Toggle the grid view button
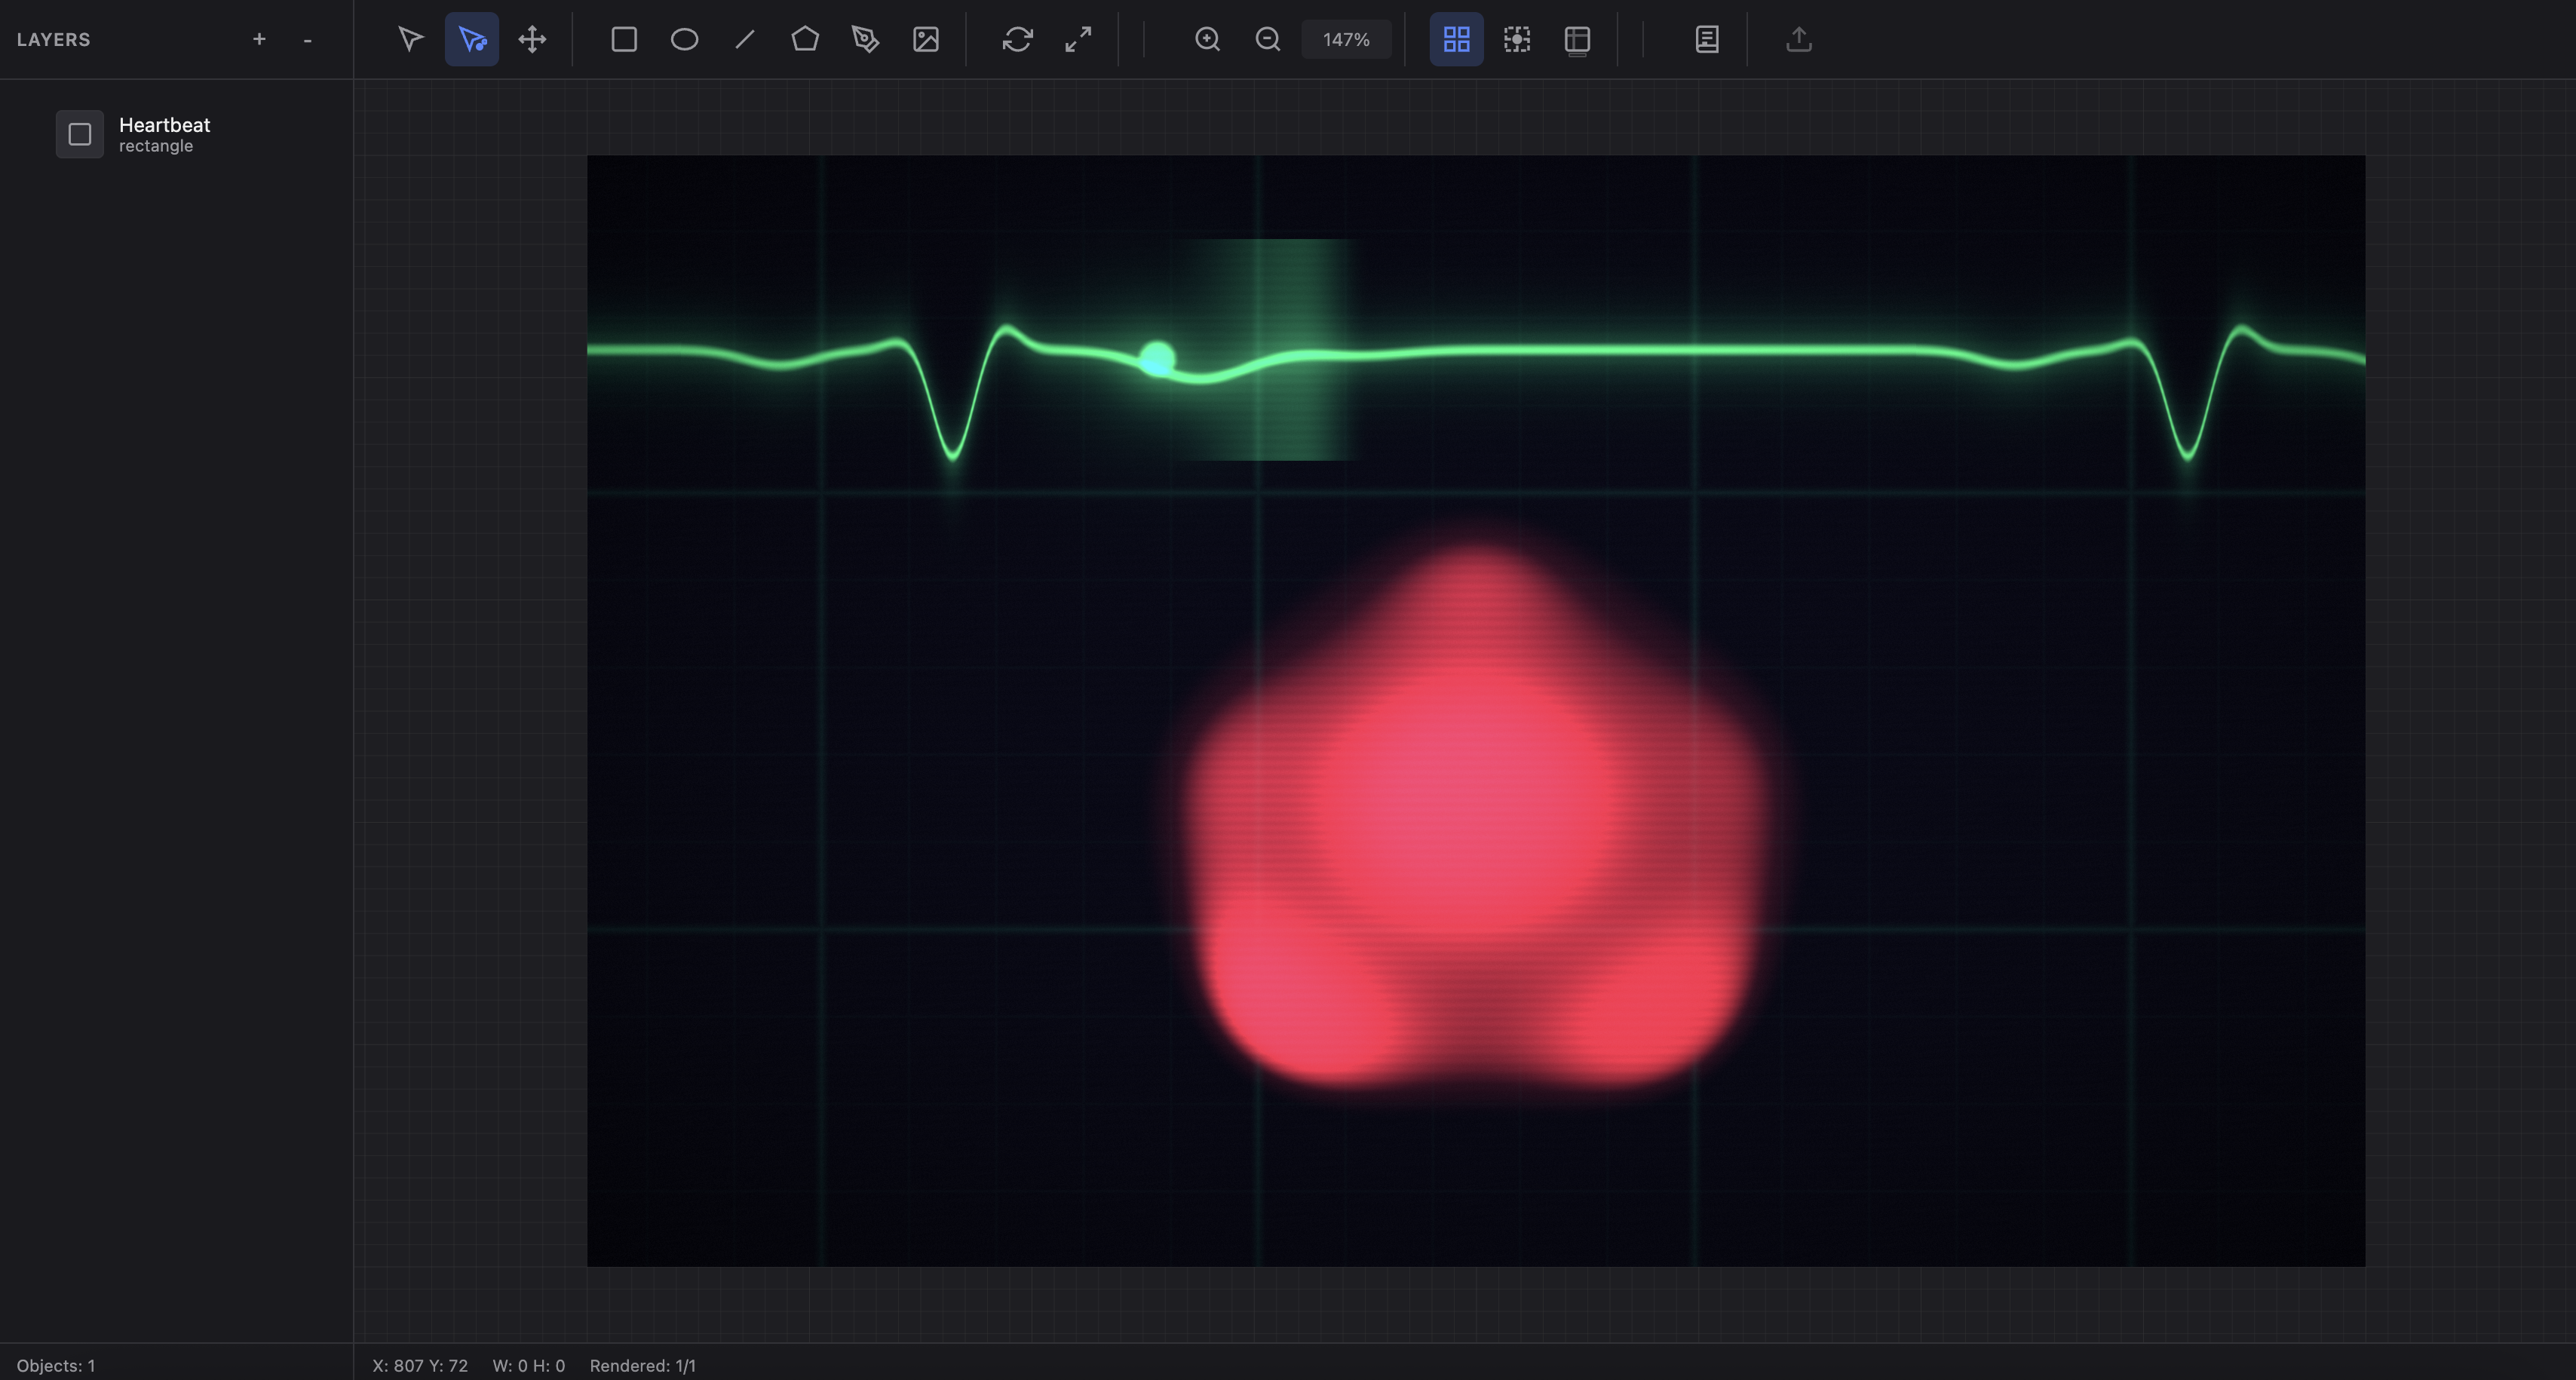 tap(1456, 39)
